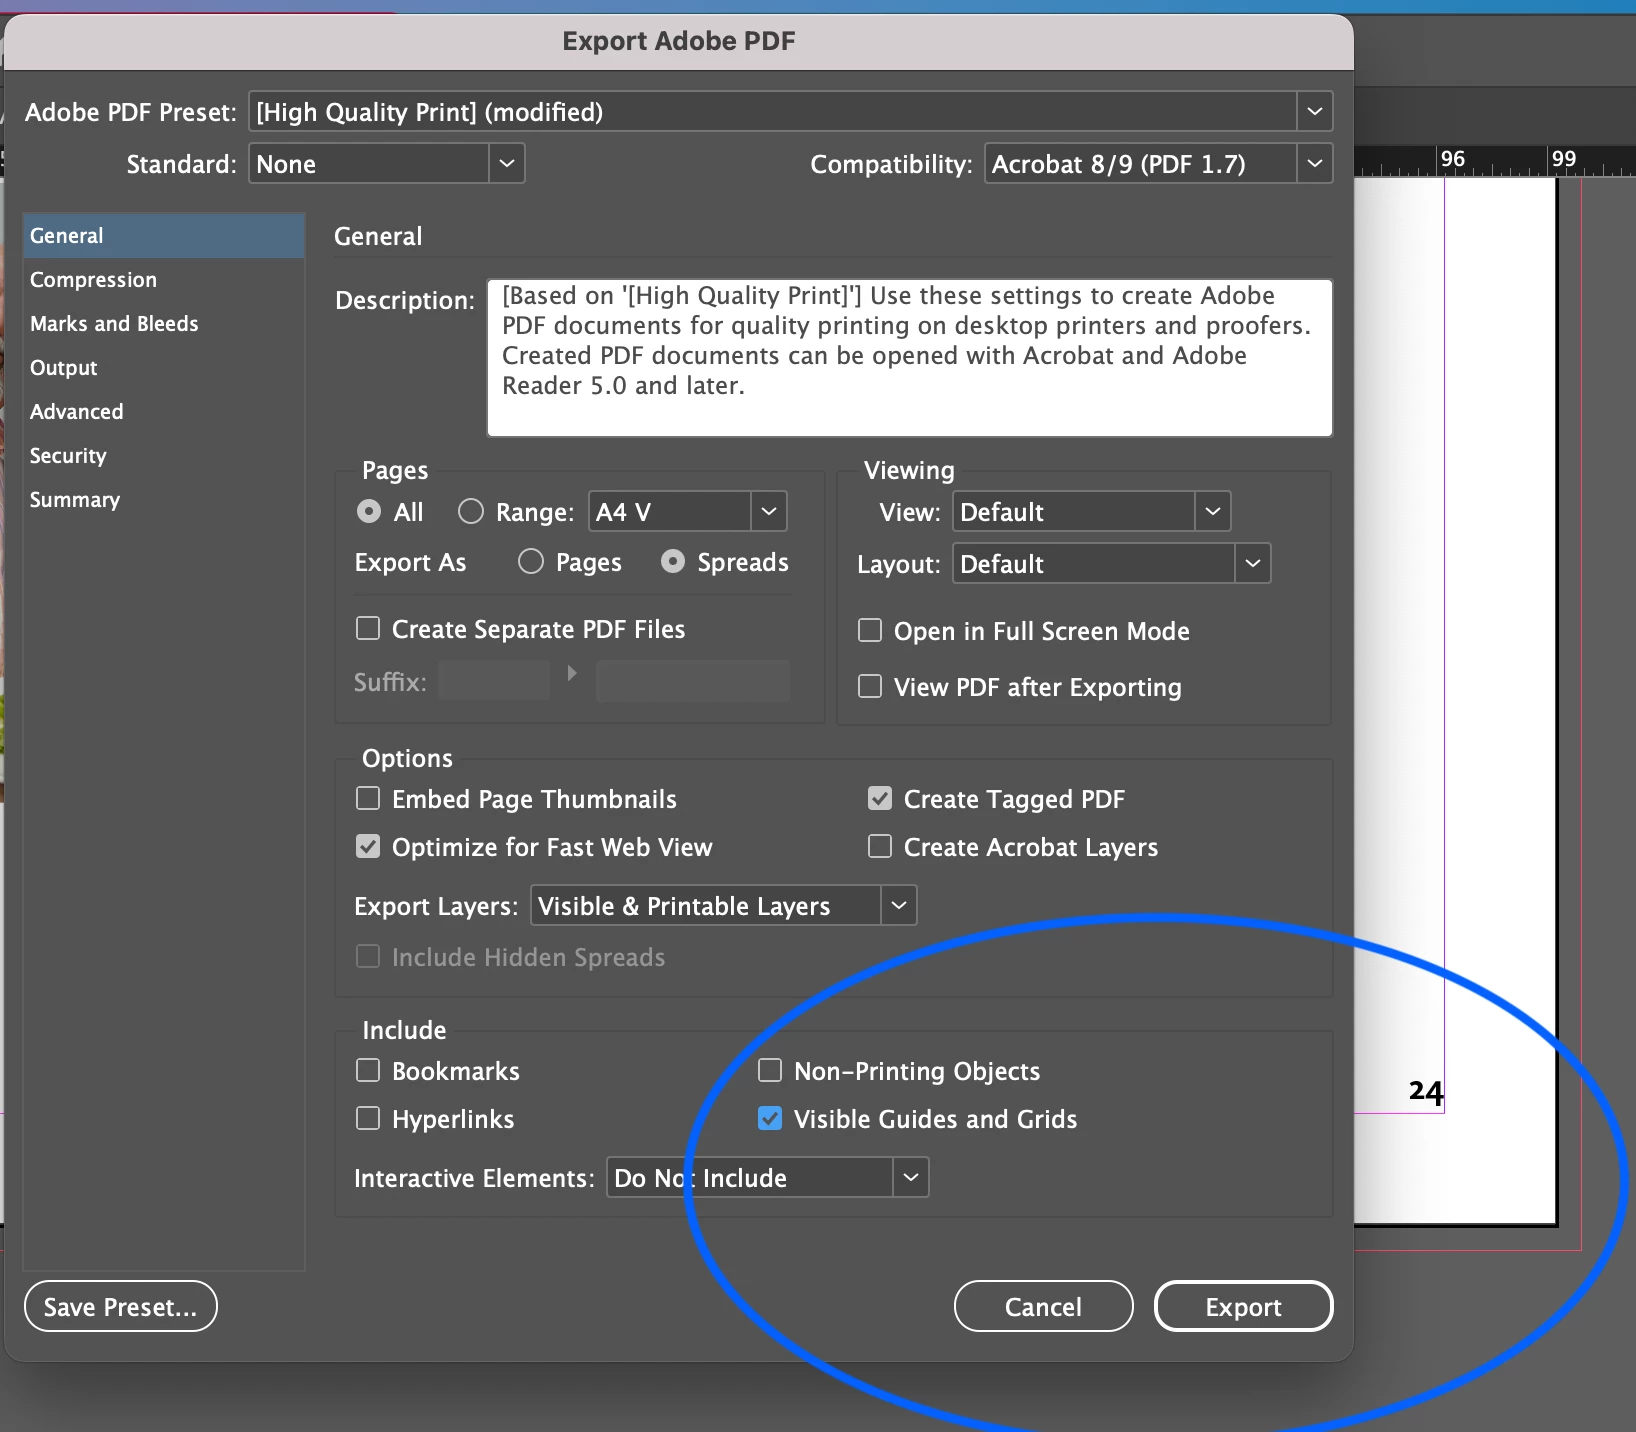The height and width of the screenshot is (1432, 1636).
Task: Uncheck Create Tagged PDF
Action: 880,798
